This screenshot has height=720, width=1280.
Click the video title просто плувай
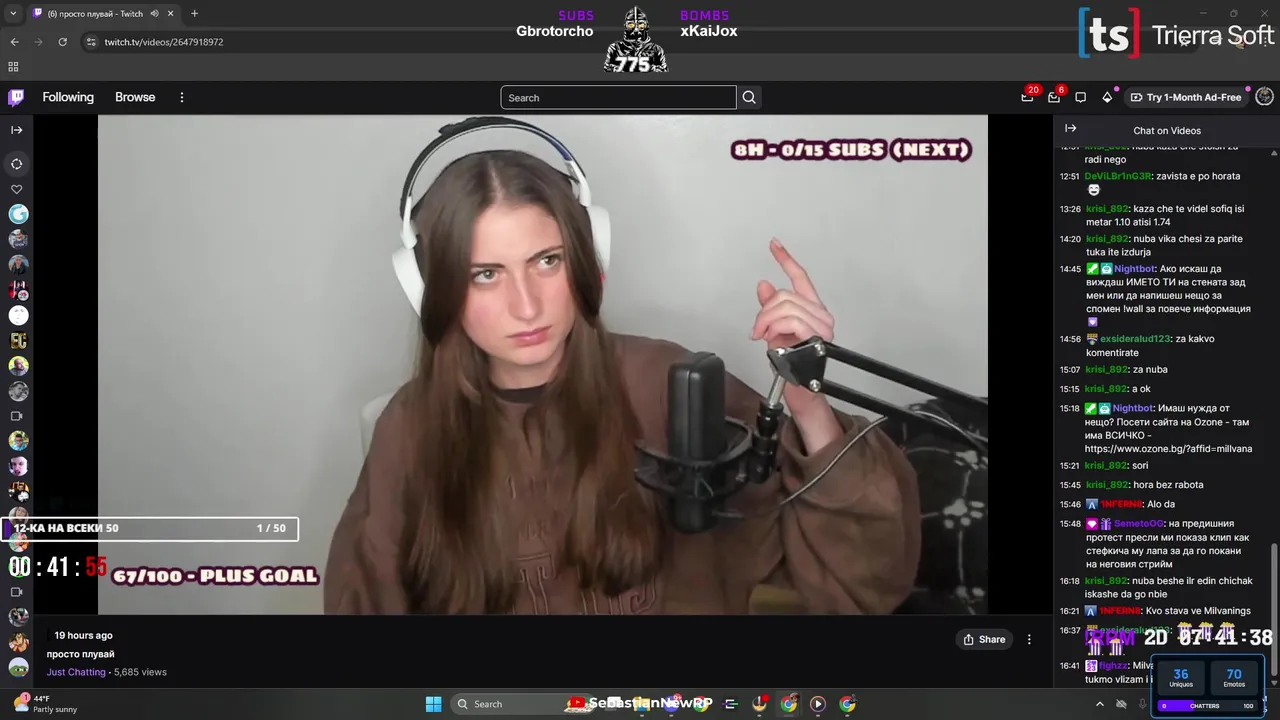point(80,654)
